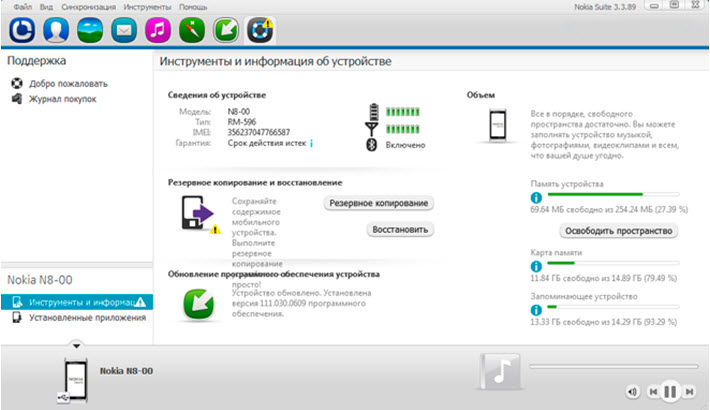Viewport: 710px width, 410px height.
Task: Click the IMEI number 356237047766587
Action: [x=259, y=132]
